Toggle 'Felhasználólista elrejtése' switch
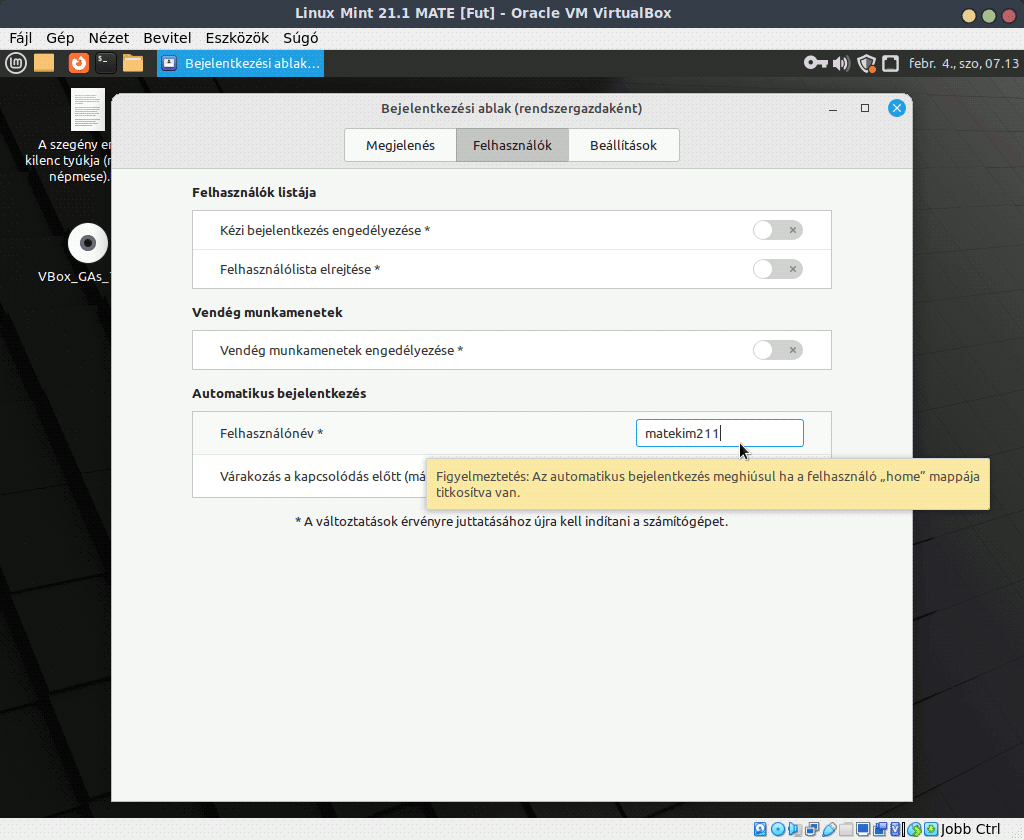The width and height of the screenshot is (1024, 840). click(777, 269)
